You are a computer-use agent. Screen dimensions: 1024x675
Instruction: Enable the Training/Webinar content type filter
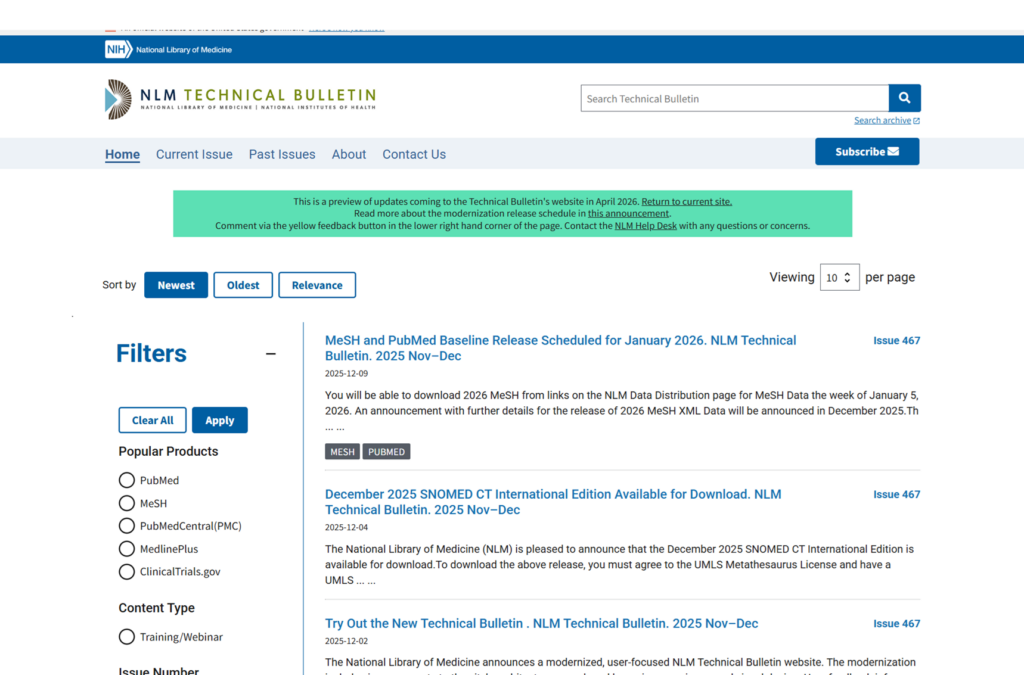[x=127, y=637]
